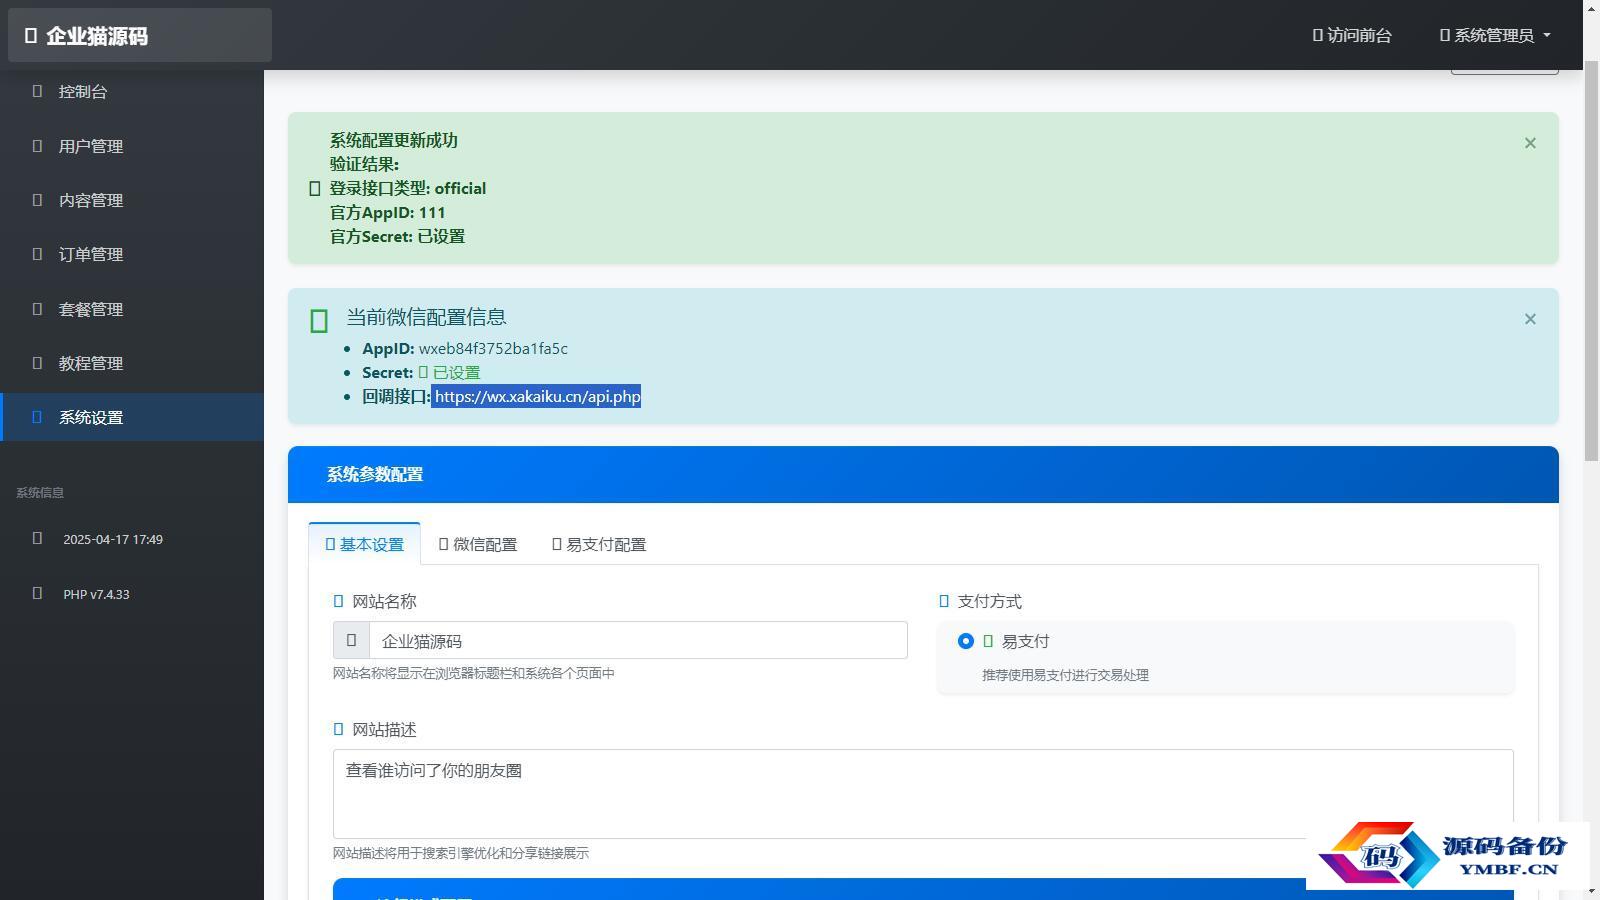
Task: Click the icon next to 支付方式 label
Action: coord(943,601)
